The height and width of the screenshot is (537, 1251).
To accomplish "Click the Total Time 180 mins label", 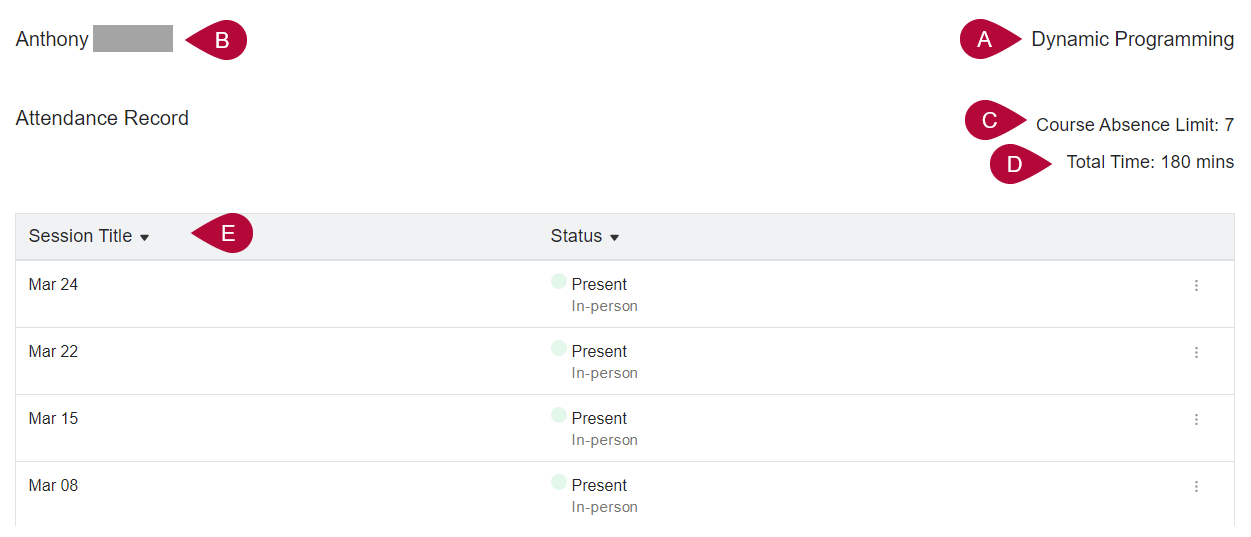I will (1150, 162).
